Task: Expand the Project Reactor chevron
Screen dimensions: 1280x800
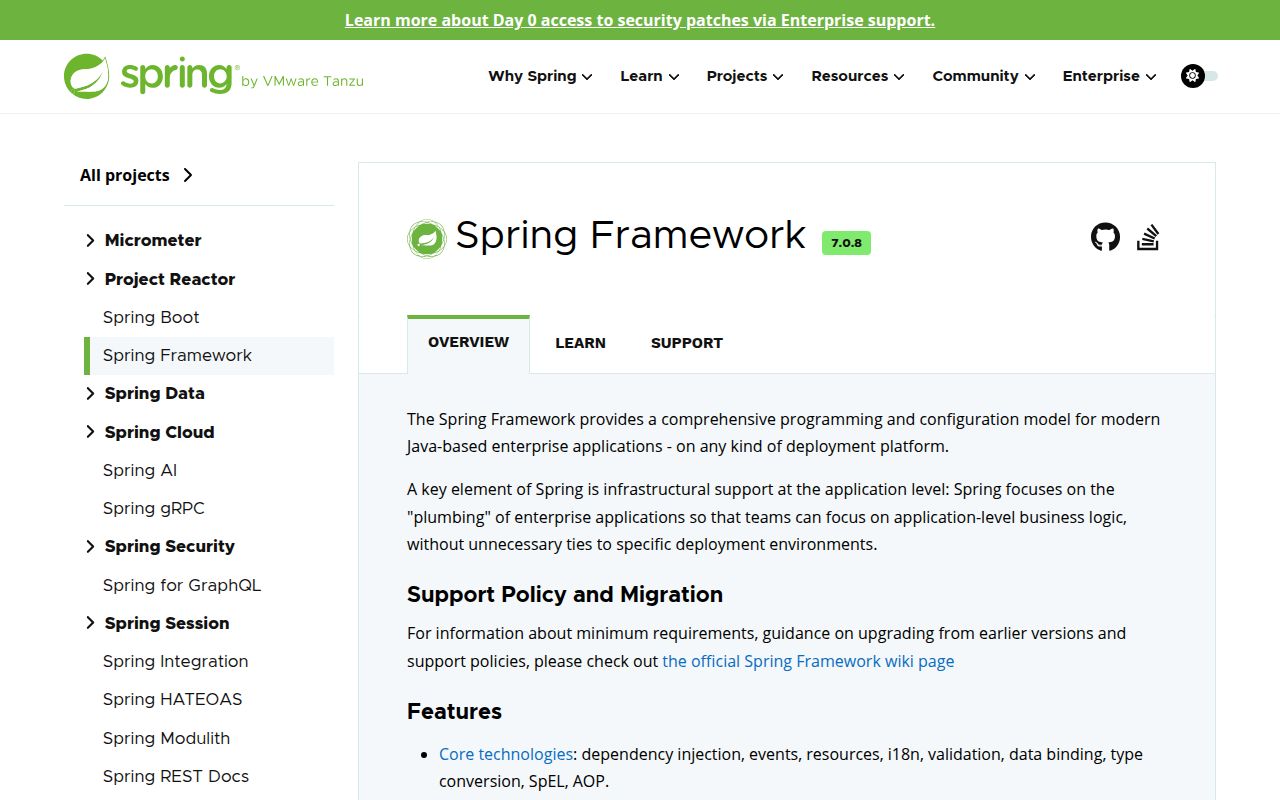Action: [90, 279]
